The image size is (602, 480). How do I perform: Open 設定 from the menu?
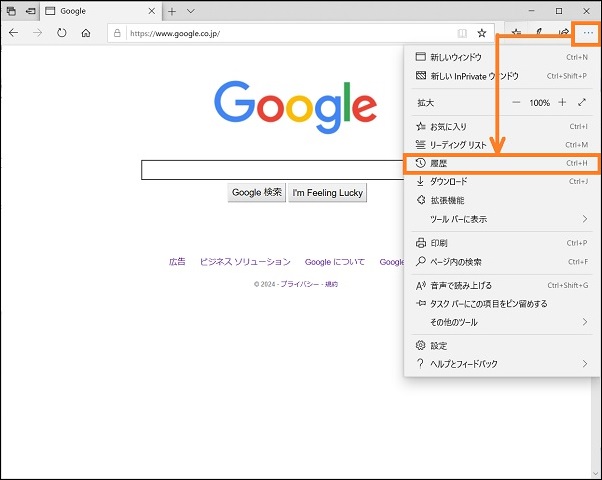click(439, 345)
